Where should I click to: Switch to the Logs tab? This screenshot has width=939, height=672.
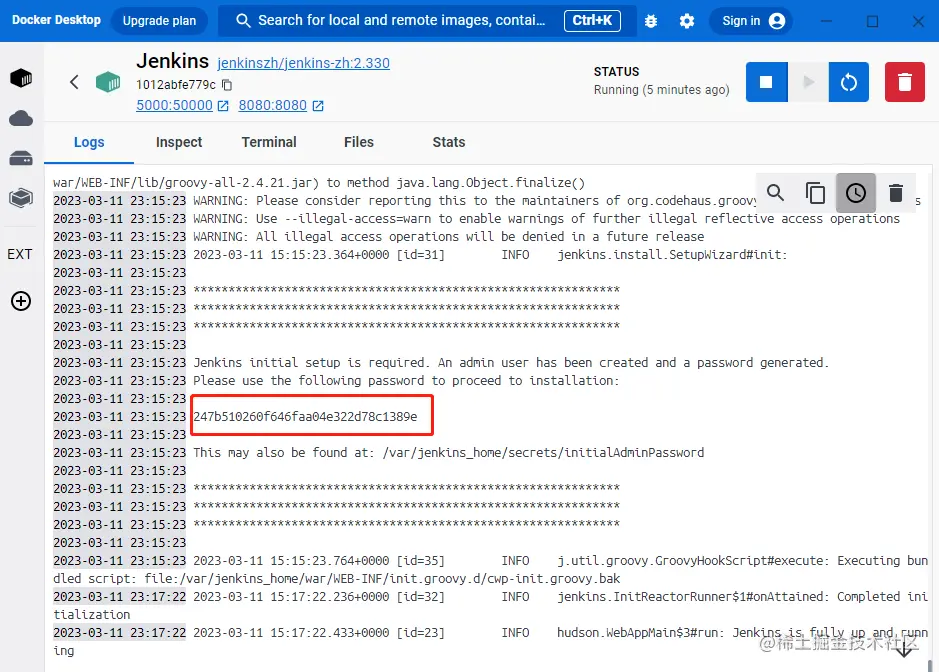[89, 142]
